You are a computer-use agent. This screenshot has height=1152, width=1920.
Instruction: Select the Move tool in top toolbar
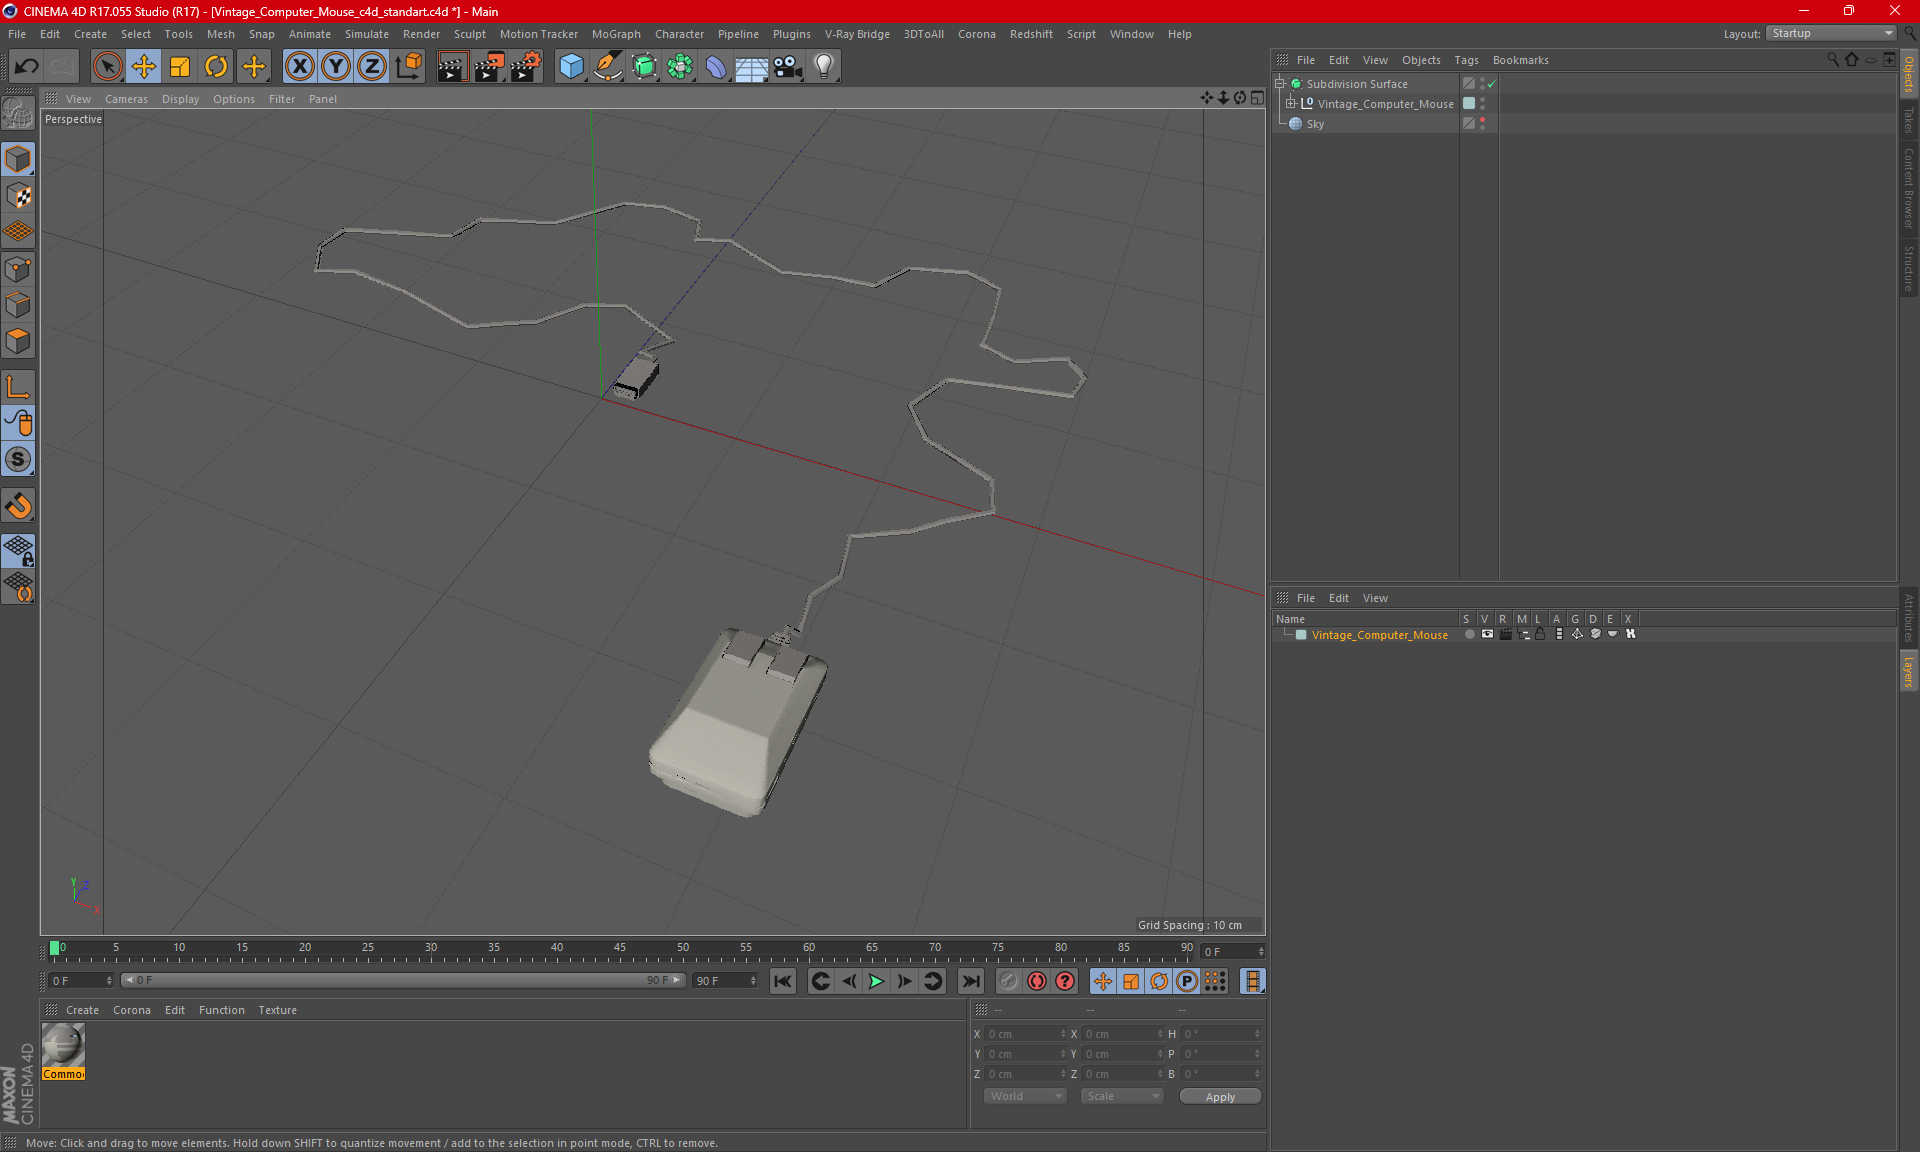[144, 67]
